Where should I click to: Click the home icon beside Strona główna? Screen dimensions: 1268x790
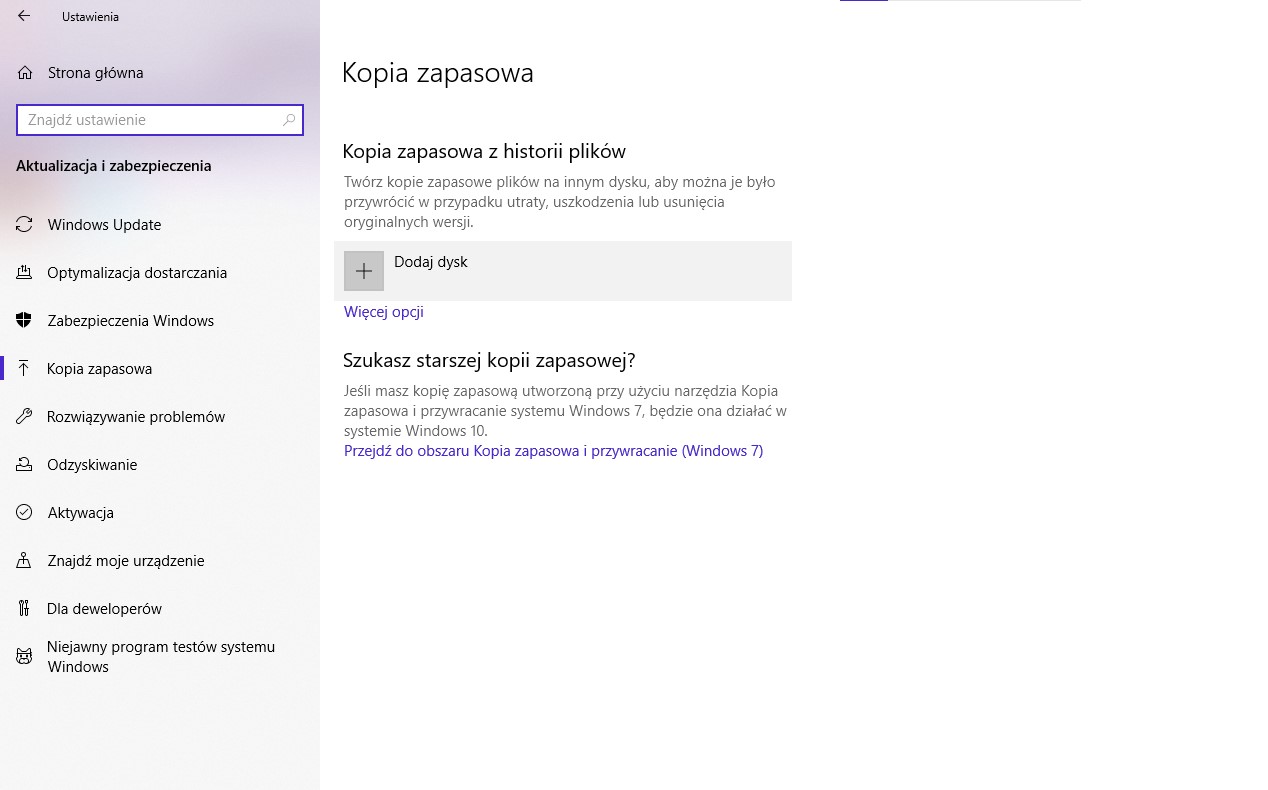coord(24,72)
